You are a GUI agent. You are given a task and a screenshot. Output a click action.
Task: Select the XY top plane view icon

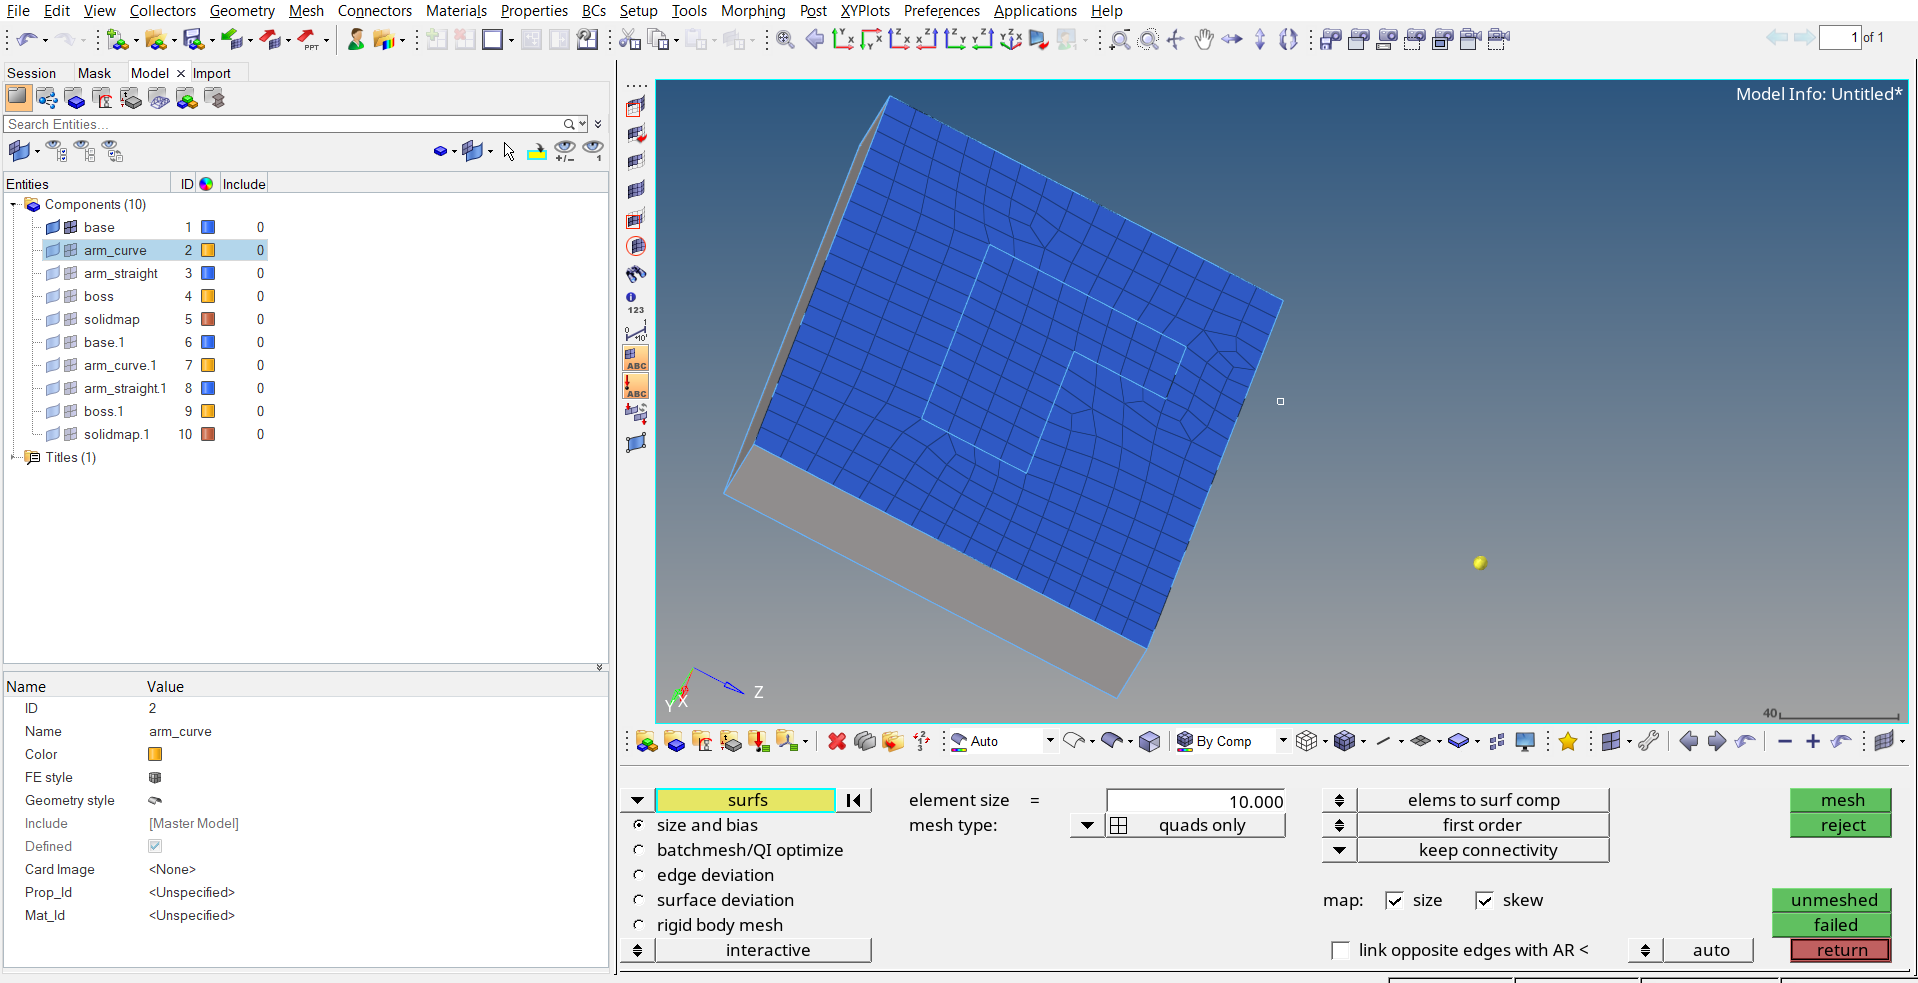point(843,39)
